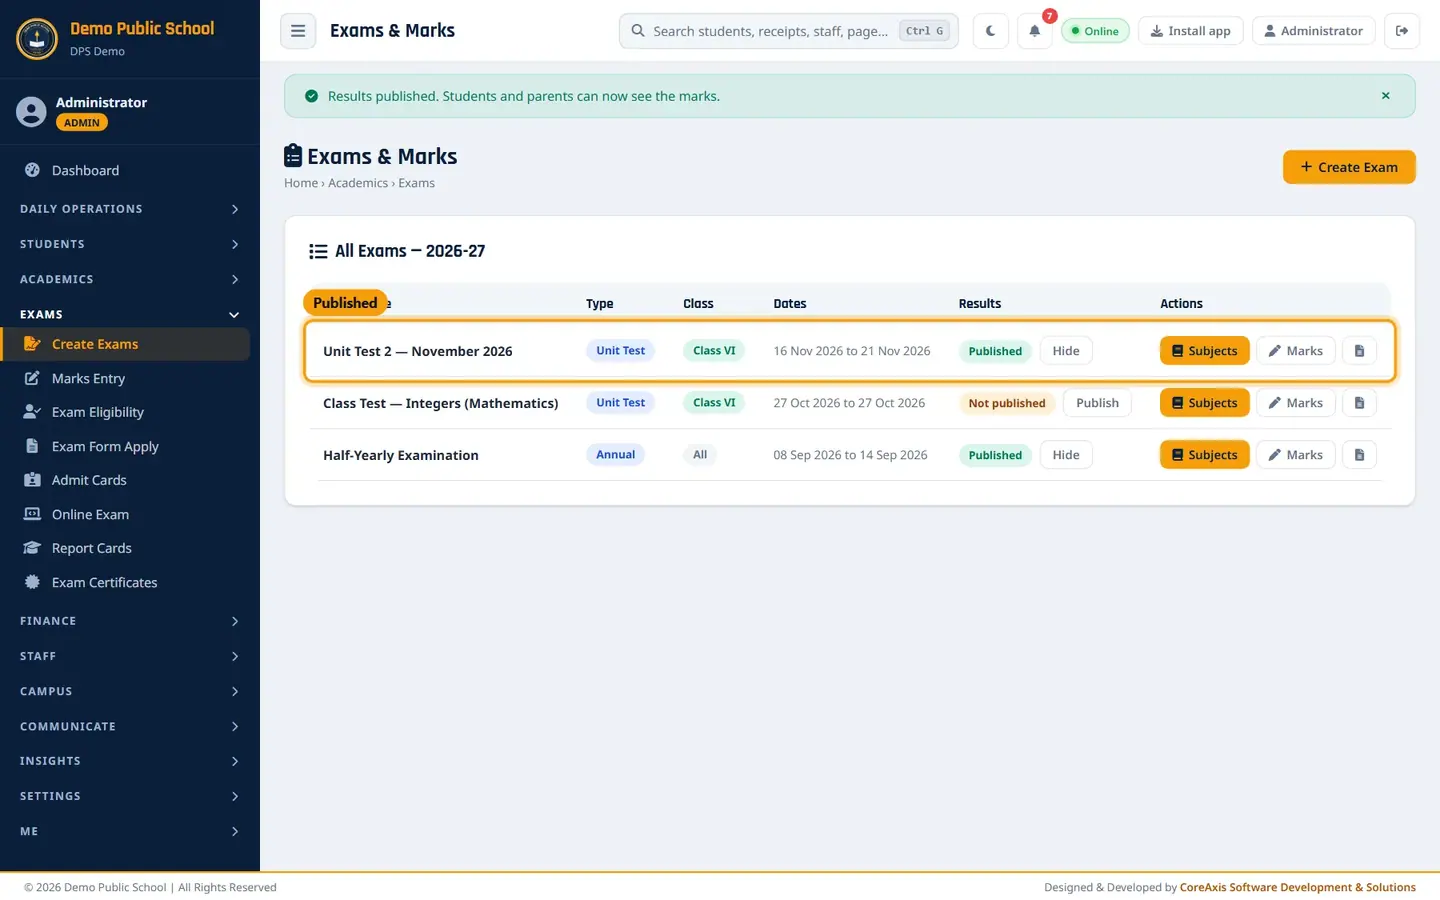The height and width of the screenshot is (900, 1440).
Task: Go to Exam Eligibility page
Action: (125, 412)
